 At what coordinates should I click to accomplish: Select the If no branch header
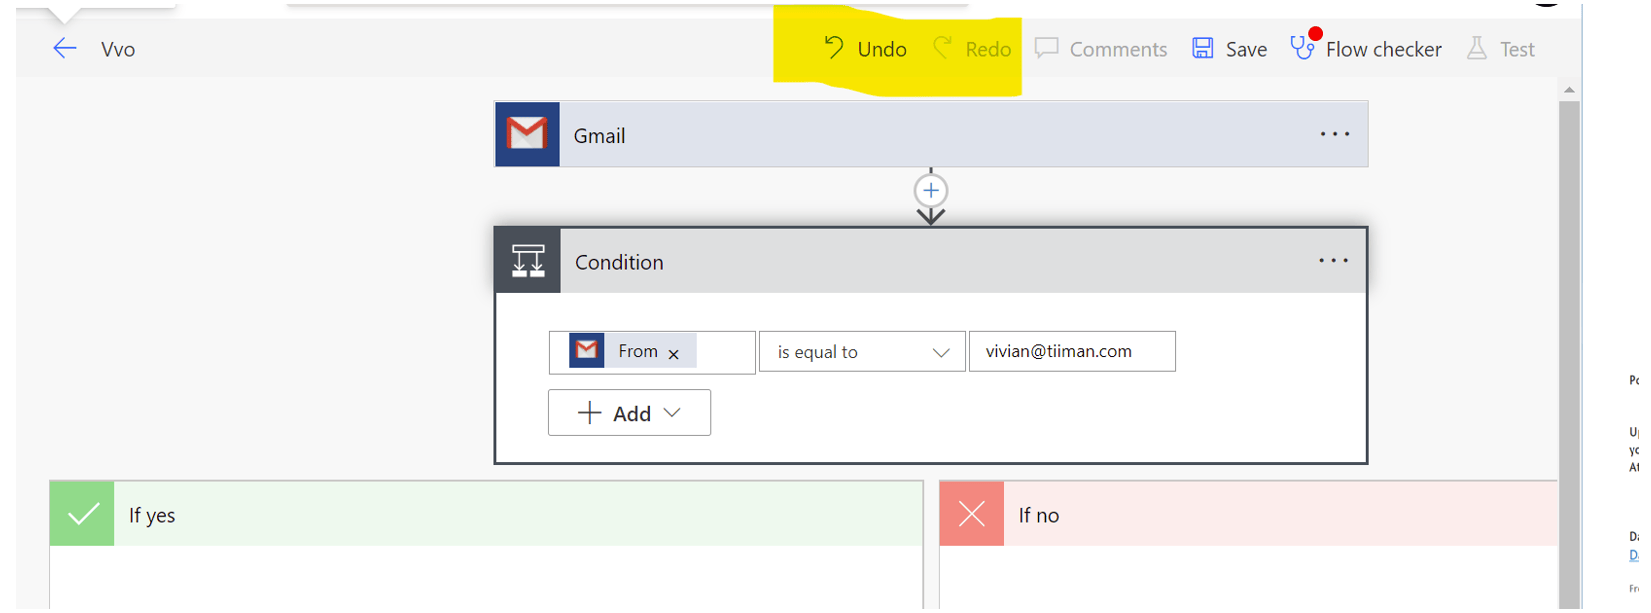(x=1248, y=514)
